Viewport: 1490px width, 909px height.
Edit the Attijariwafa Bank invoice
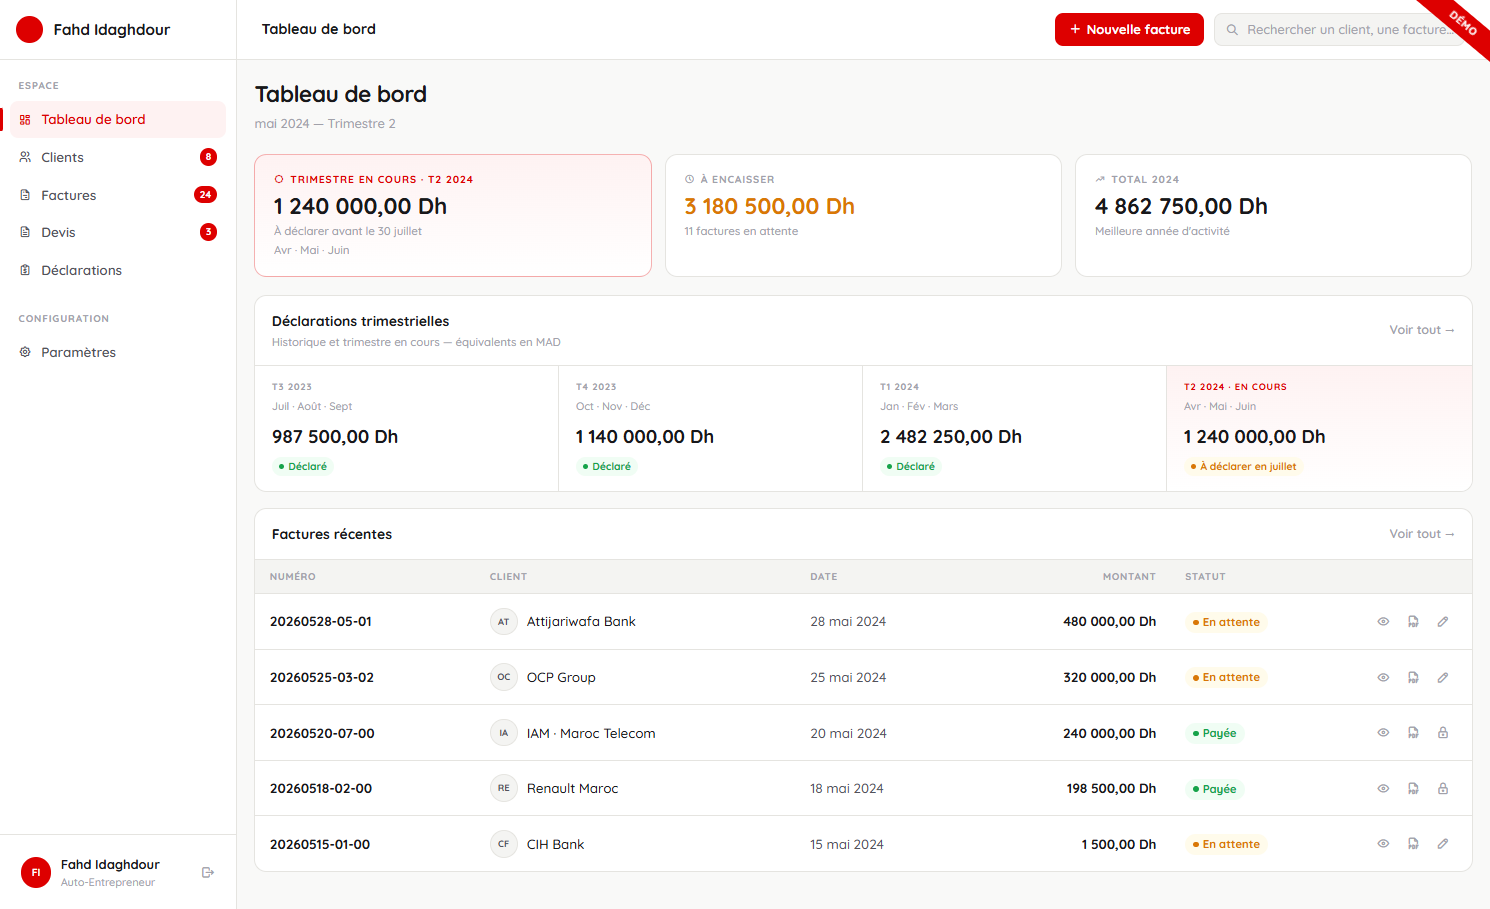tap(1443, 622)
